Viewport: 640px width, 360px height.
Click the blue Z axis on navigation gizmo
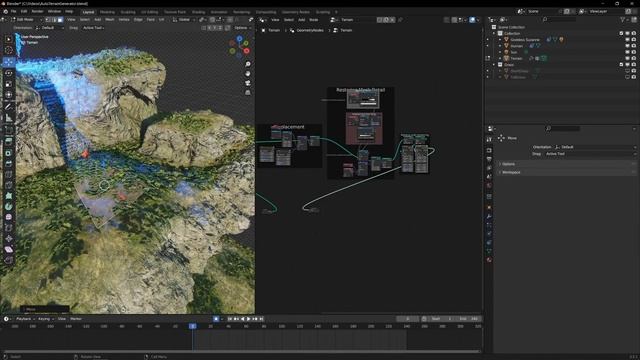tap(240, 39)
